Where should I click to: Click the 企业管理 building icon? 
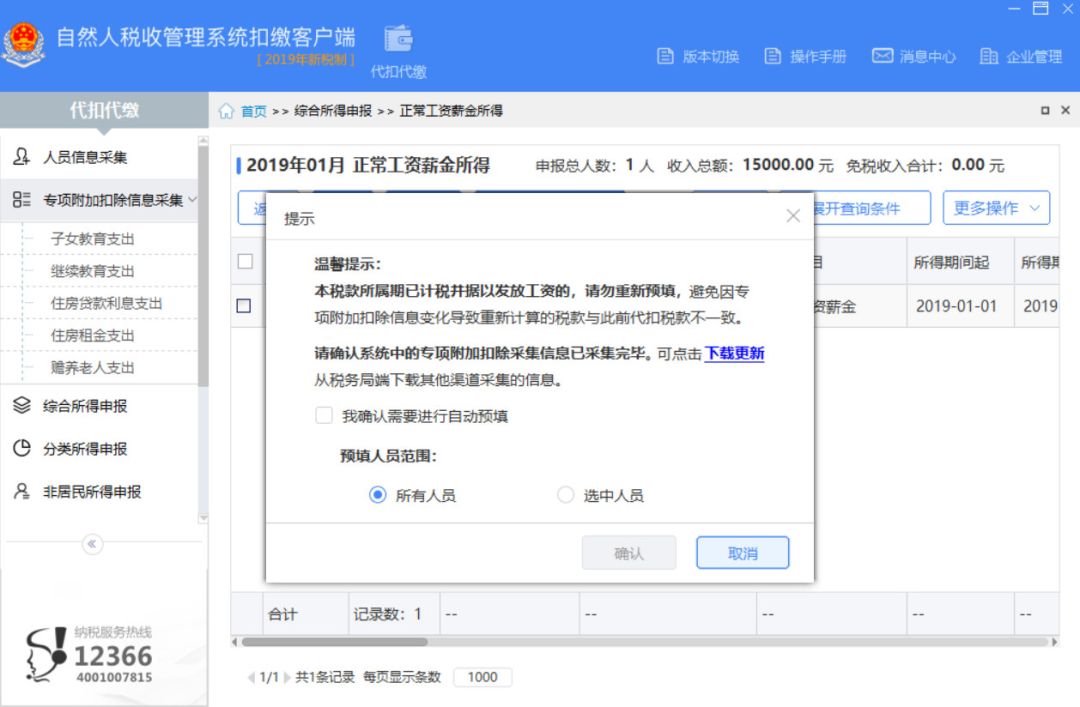[x=989, y=57]
